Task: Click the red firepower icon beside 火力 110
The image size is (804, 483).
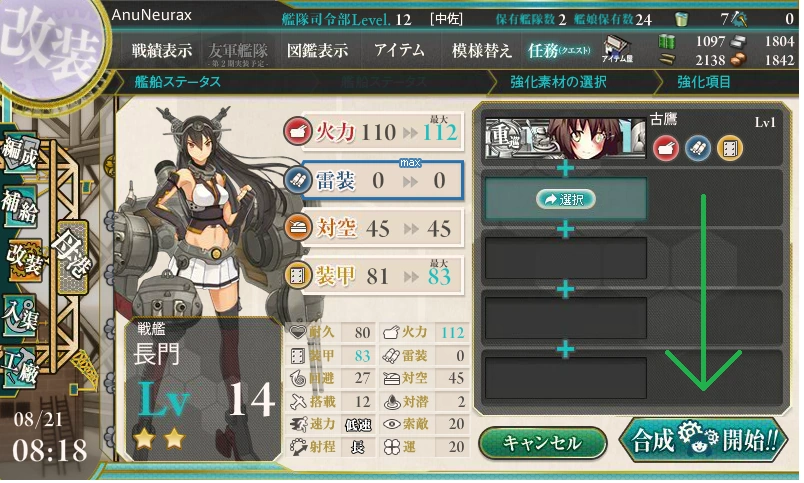Action: coord(297,131)
